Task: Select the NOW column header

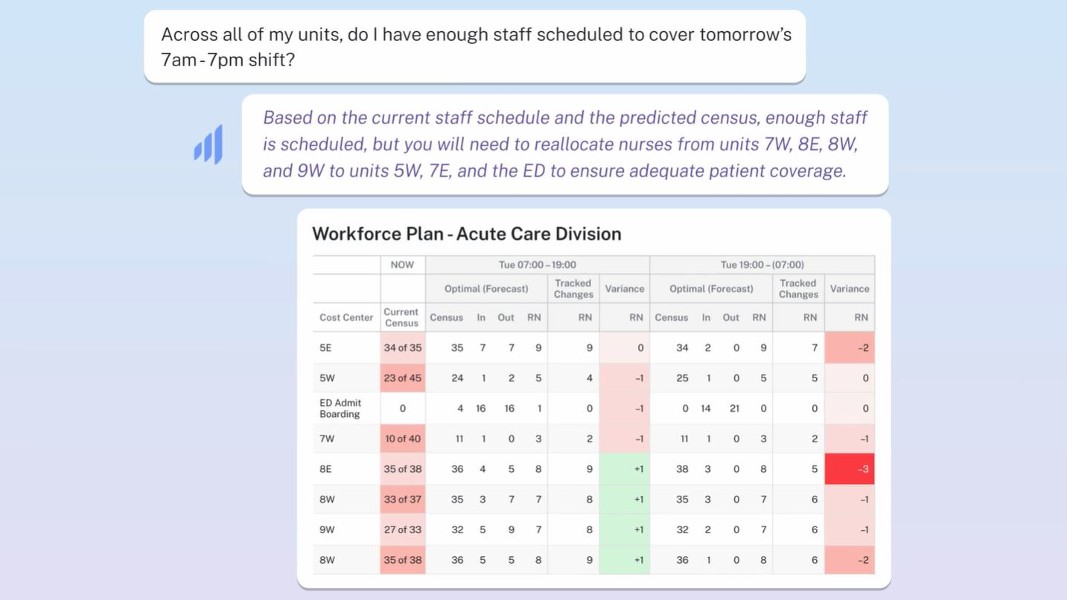Action: pos(402,265)
